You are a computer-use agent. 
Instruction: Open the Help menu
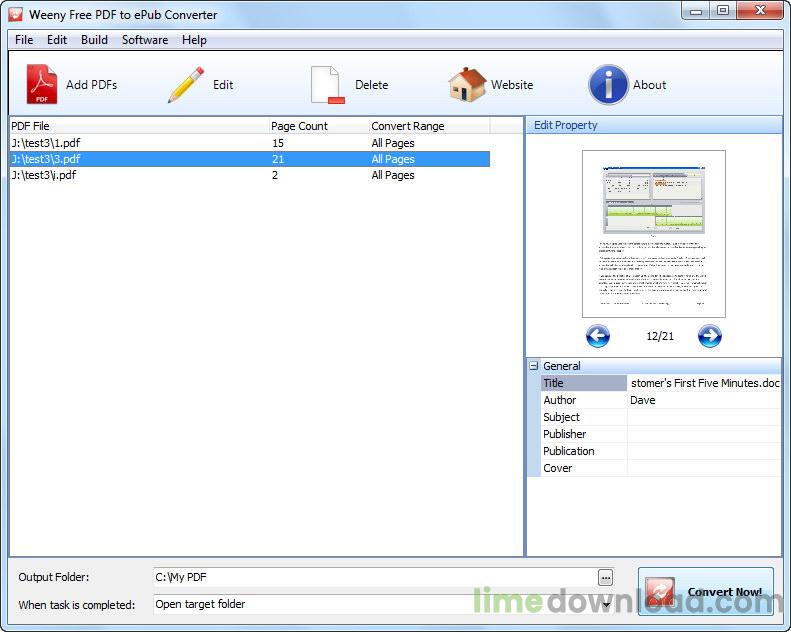194,40
